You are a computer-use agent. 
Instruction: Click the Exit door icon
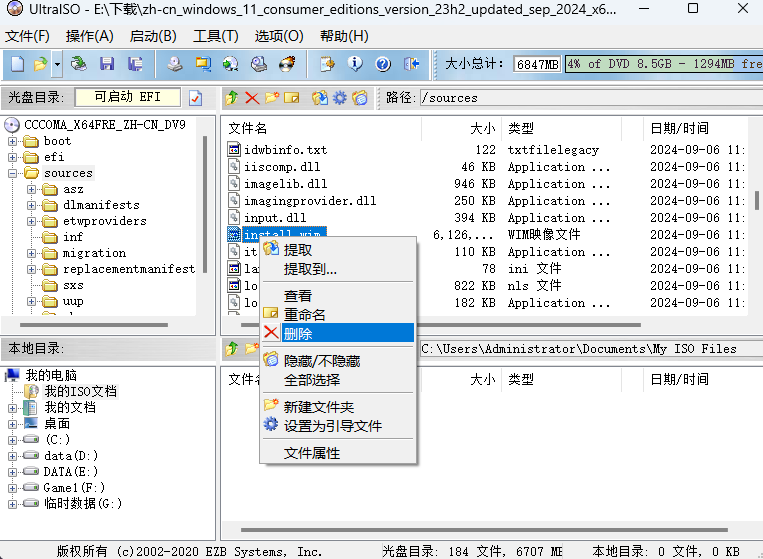411,64
